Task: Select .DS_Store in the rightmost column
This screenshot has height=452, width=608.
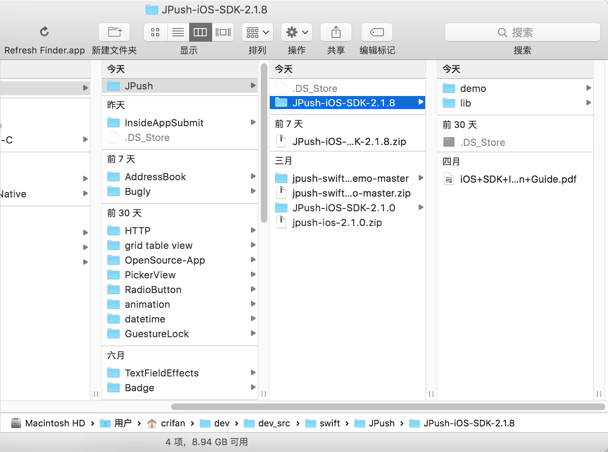Action: pyautogui.click(x=515, y=142)
